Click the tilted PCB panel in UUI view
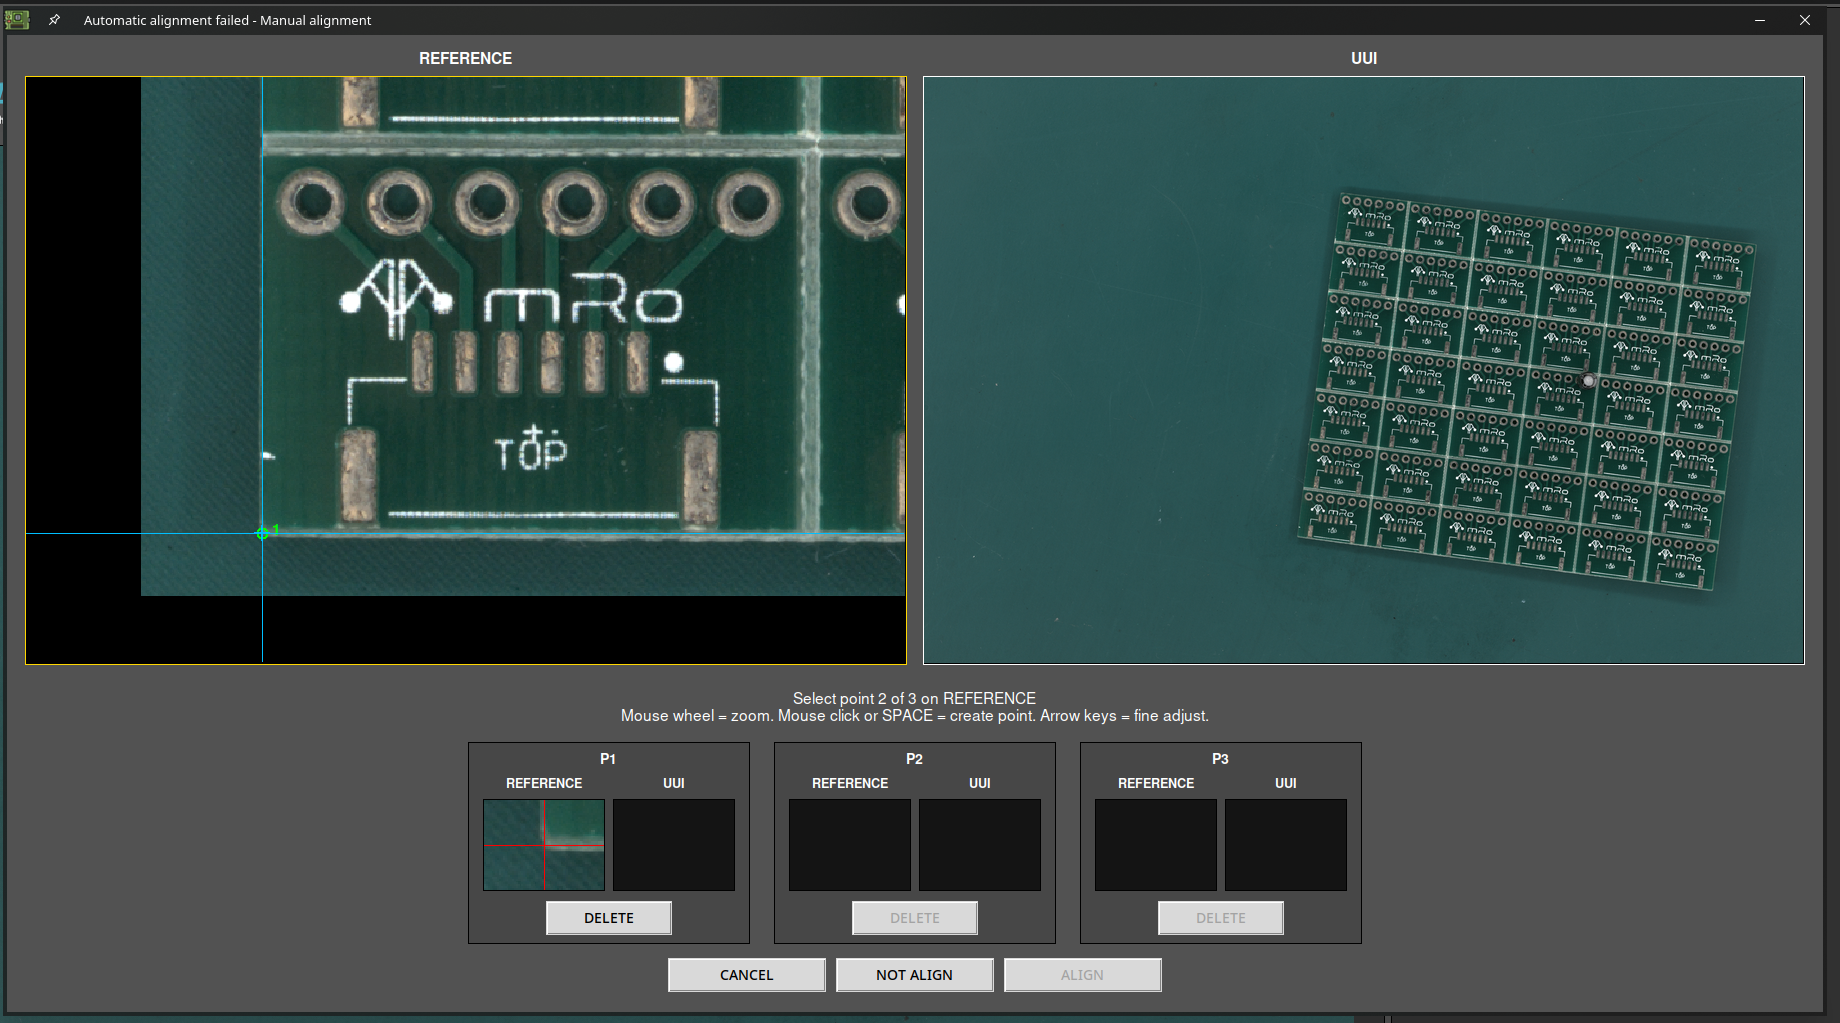Viewport: 1840px width, 1023px height. pyautogui.click(x=1526, y=390)
